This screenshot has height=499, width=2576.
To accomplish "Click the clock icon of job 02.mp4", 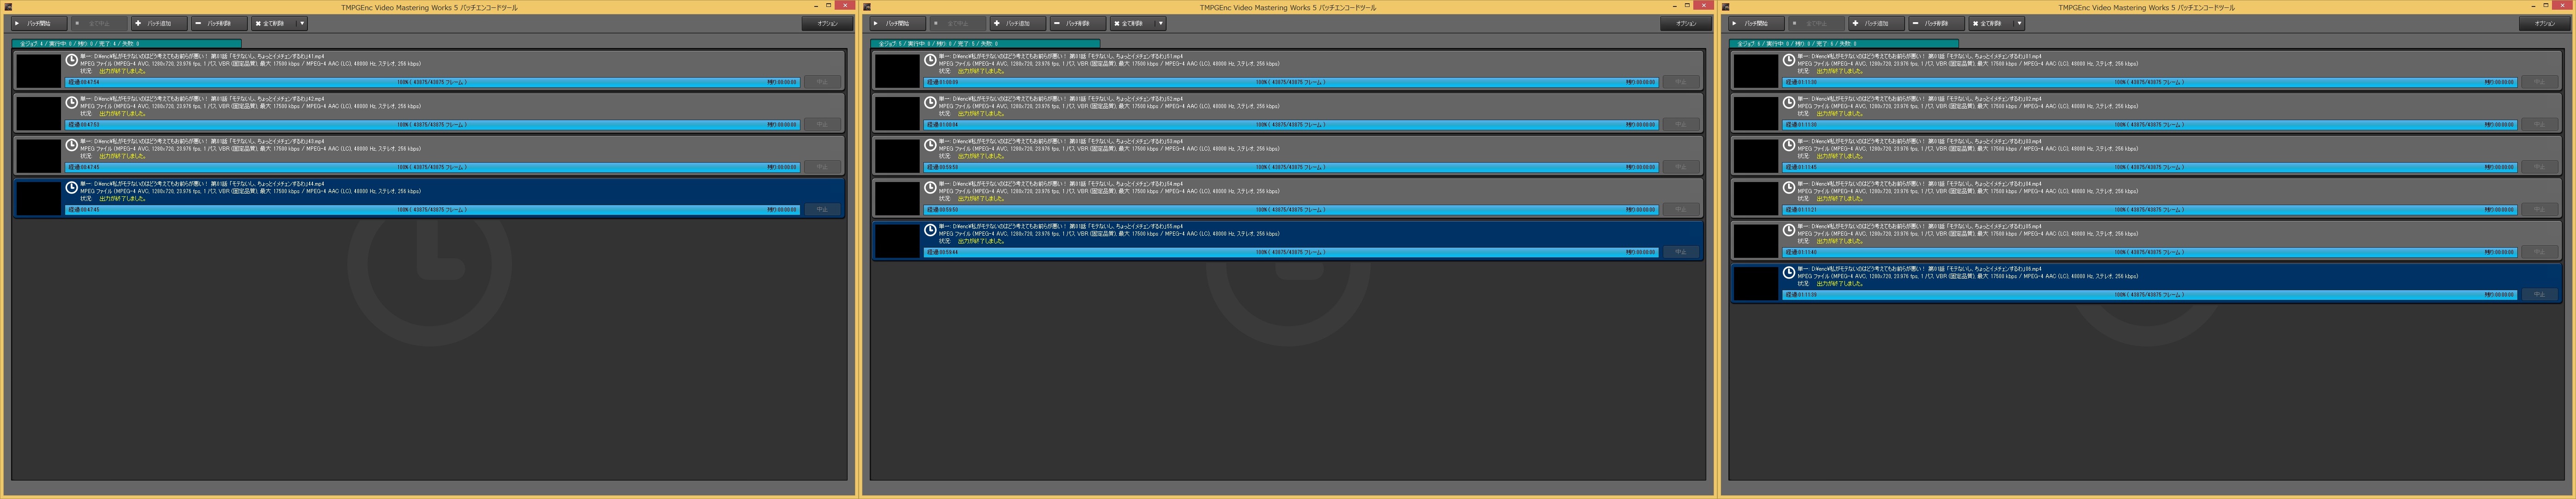I will point(1789,102).
